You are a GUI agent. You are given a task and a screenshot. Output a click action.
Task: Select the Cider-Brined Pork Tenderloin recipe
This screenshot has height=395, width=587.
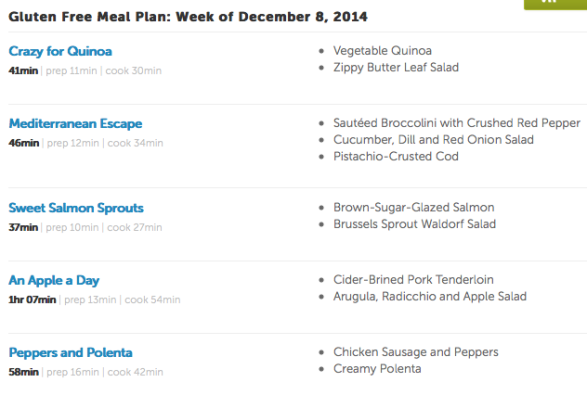pyautogui.click(x=413, y=280)
